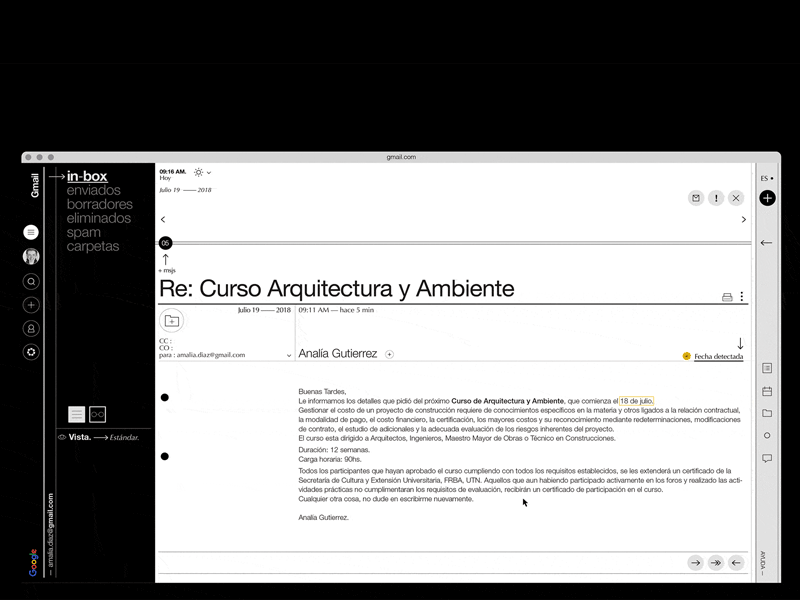Click the AYUDA help label

pos(763,563)
